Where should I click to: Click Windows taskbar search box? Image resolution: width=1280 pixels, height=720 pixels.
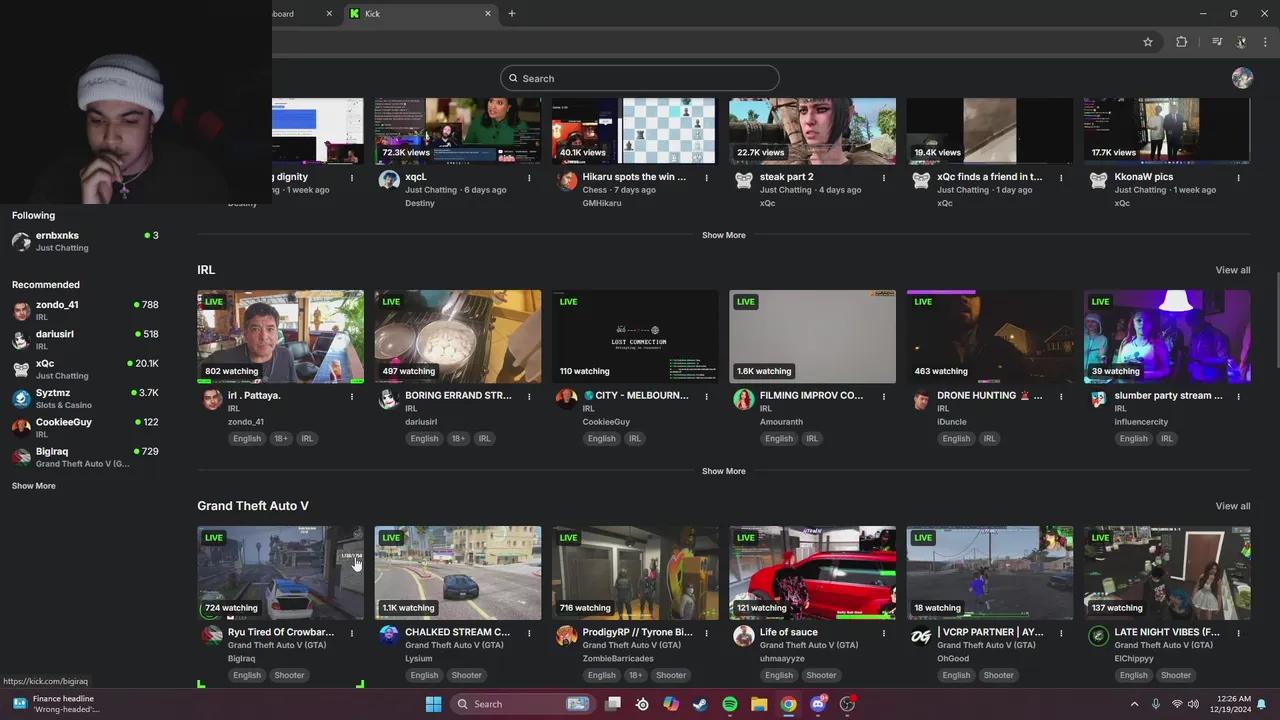point(521,704)
